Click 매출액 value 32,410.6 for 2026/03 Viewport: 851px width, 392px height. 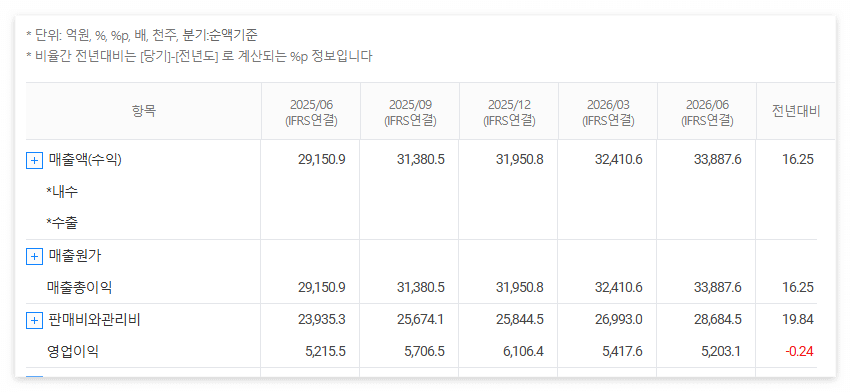[x=619, y=160]
